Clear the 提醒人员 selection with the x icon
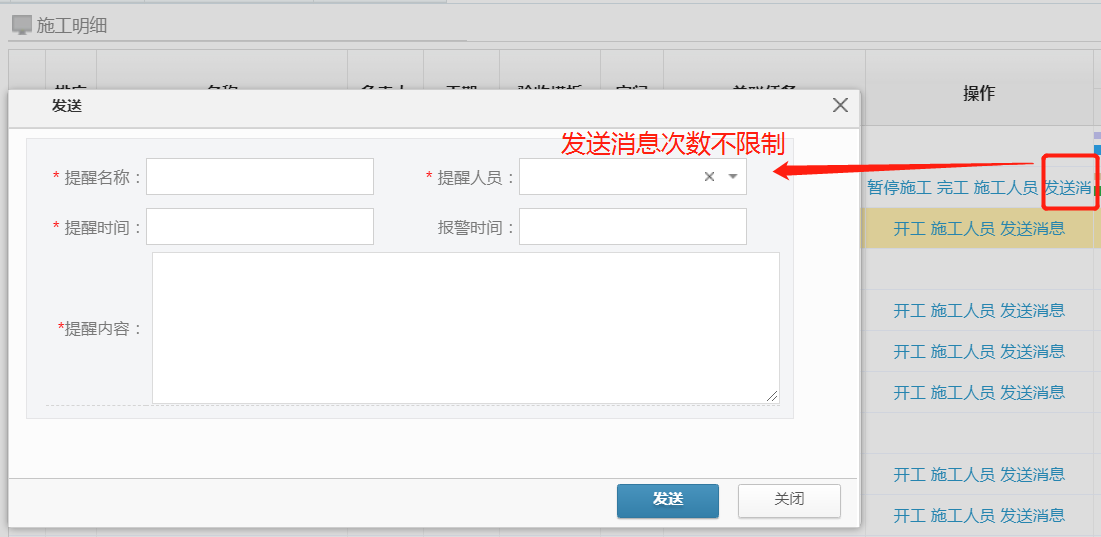This screenshot has height=537, width=1101. point(709,177)
